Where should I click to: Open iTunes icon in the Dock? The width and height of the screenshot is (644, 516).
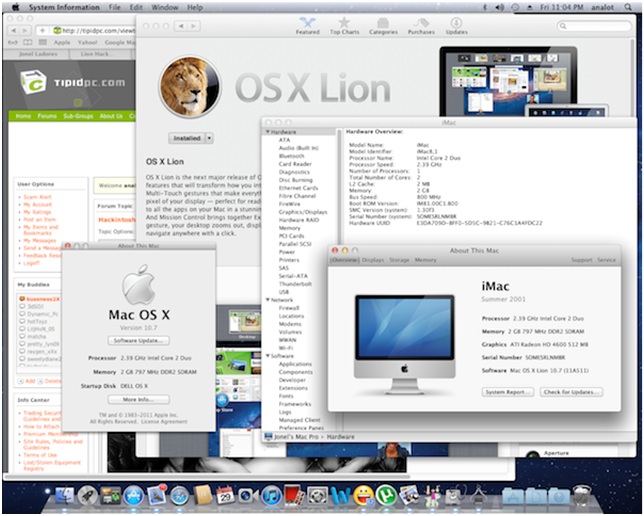pyautogui.click(x=271, y=495)
